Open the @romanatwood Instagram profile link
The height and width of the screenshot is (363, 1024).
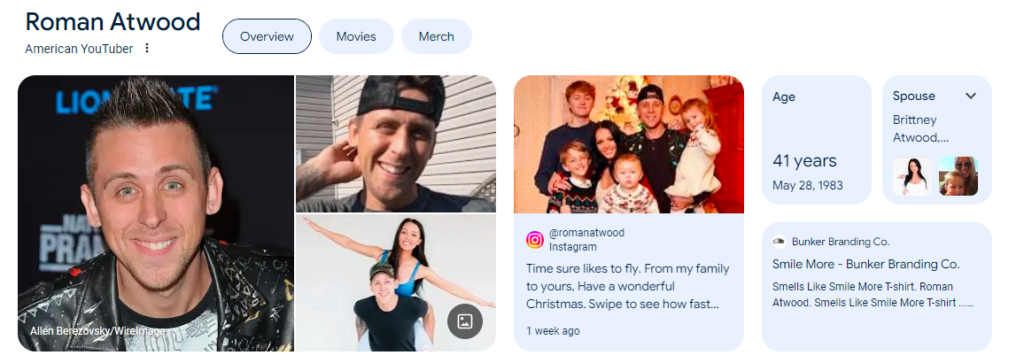click(x=586, y=232)
